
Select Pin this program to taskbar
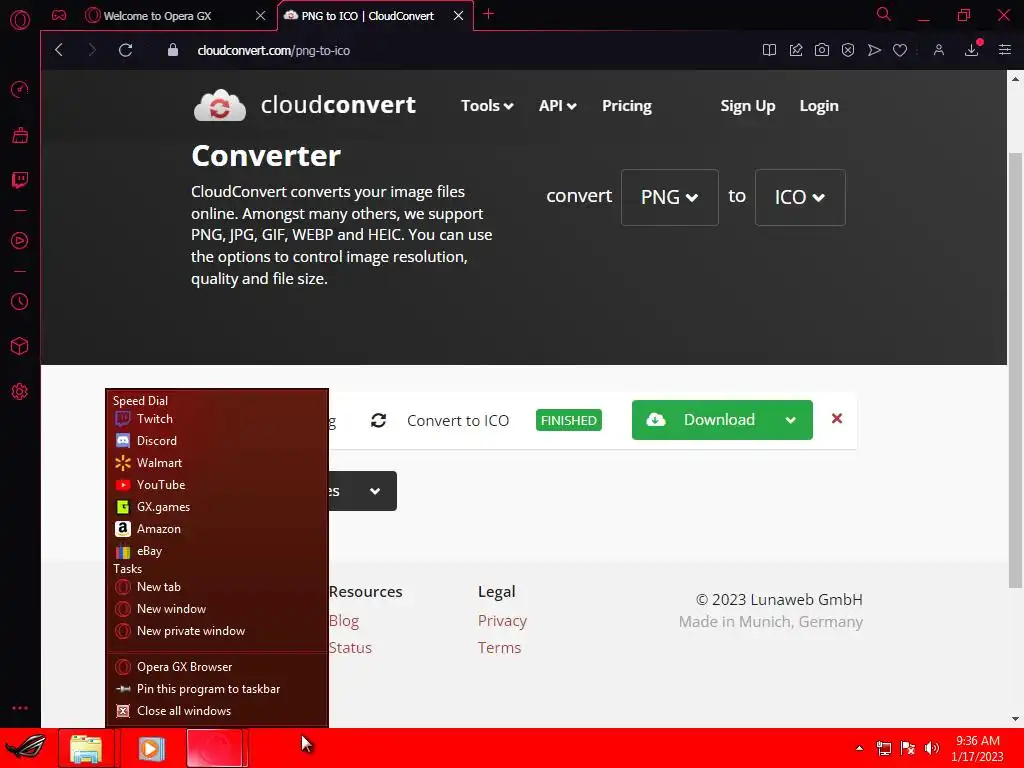217,689
